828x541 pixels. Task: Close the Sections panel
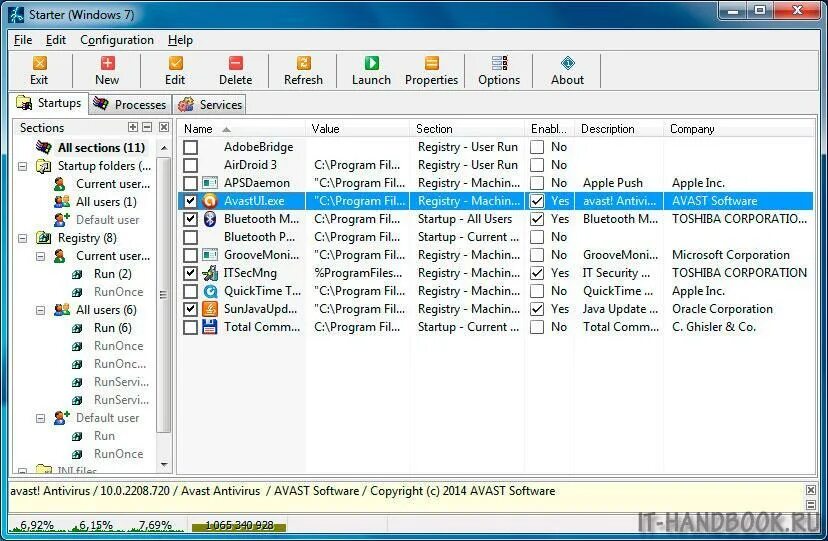[x=164, y=127]
